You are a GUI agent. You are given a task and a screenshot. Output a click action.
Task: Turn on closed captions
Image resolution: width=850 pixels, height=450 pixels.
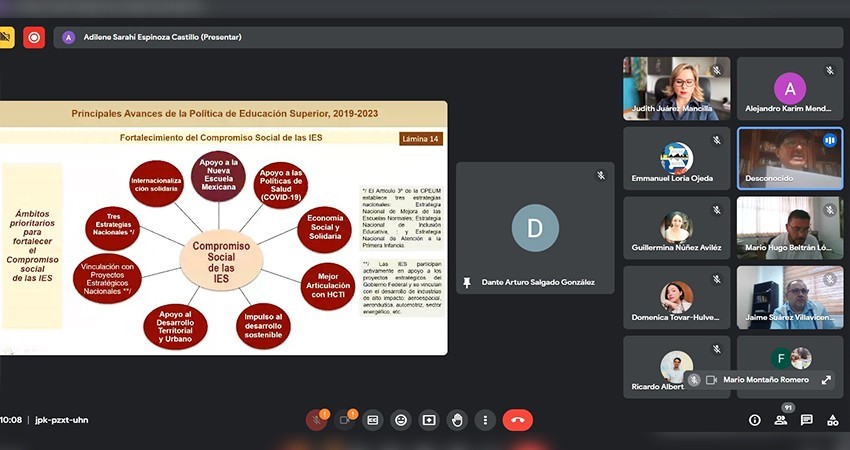[x=373, y=420]
